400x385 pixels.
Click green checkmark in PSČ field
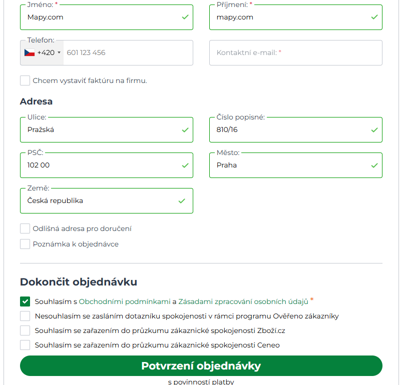(x=185, y=165)
